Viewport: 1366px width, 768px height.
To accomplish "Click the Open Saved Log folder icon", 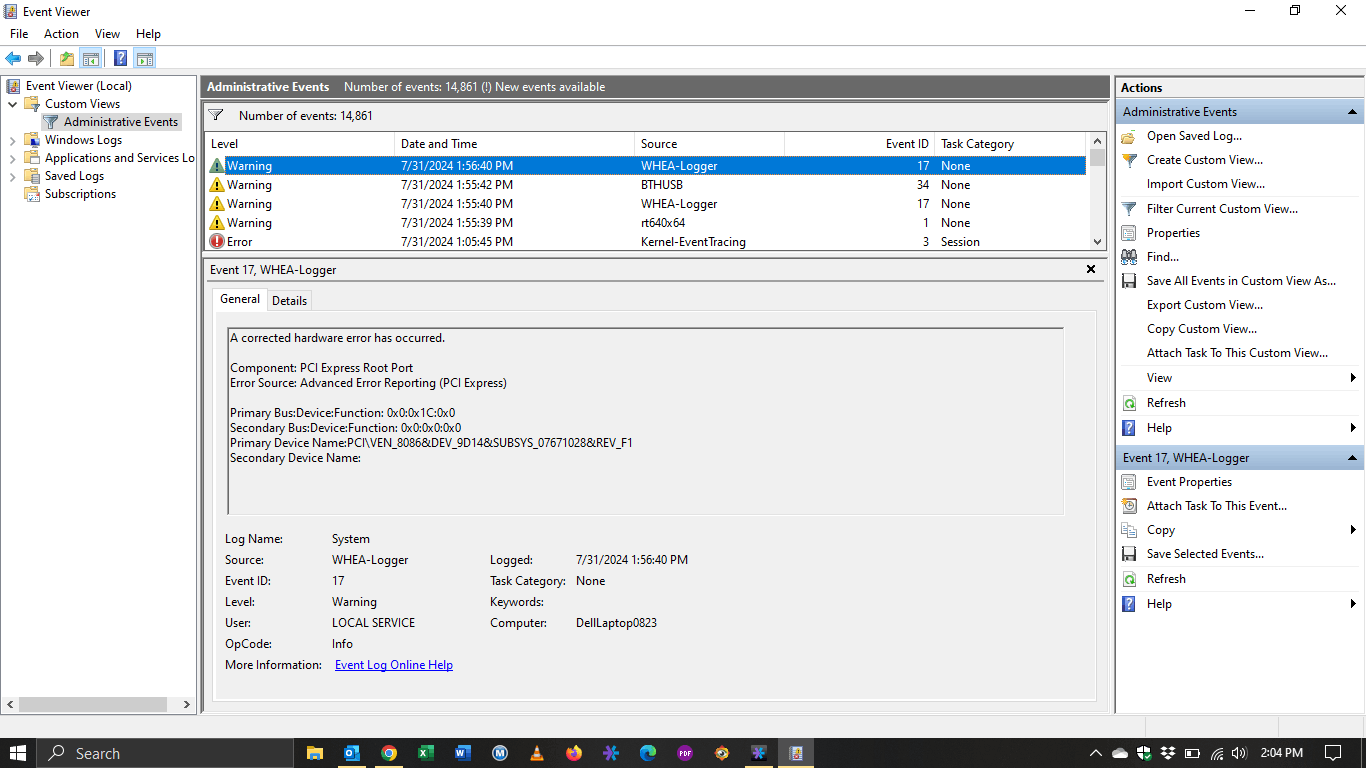I will coord(1129,136).
